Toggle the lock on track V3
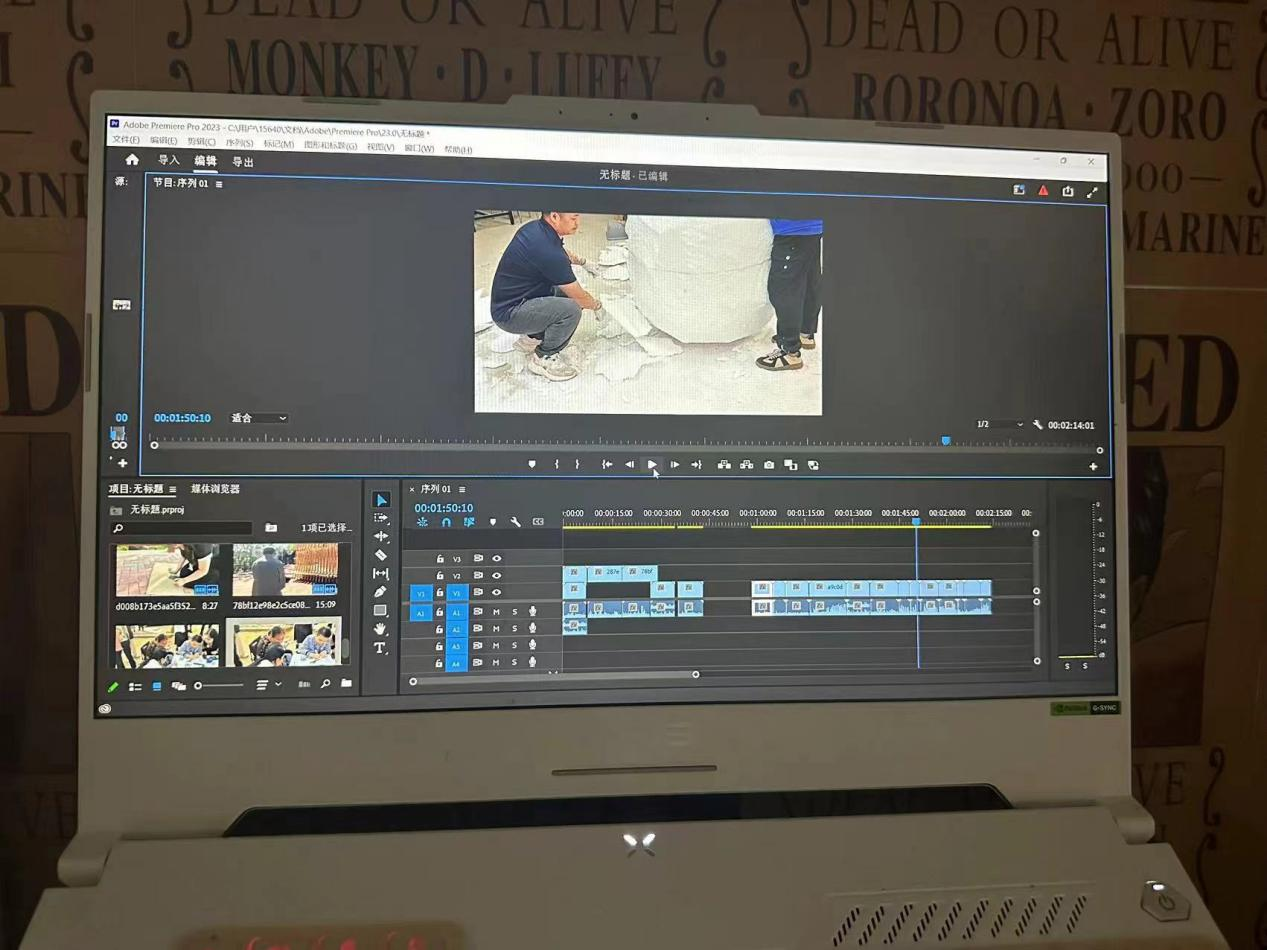Viewport: 1267px width, 950px height. coord(440,559)
